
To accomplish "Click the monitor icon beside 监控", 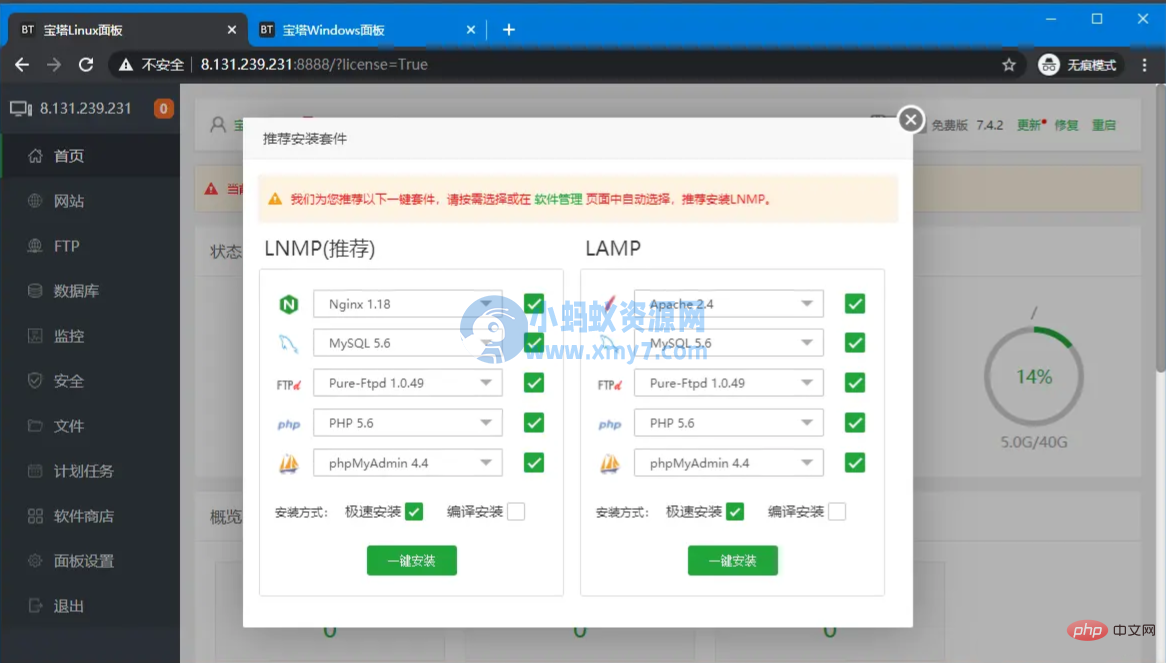I will (35, 336).
